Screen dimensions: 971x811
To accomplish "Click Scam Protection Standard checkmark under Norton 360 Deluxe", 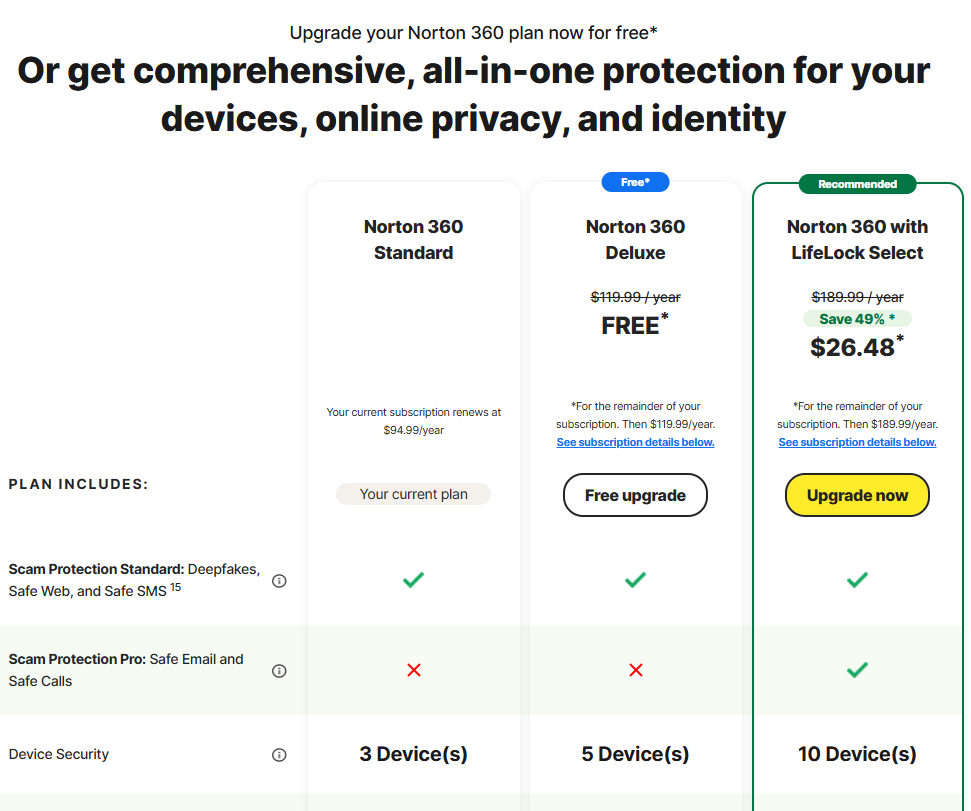I will coord(636,580).
